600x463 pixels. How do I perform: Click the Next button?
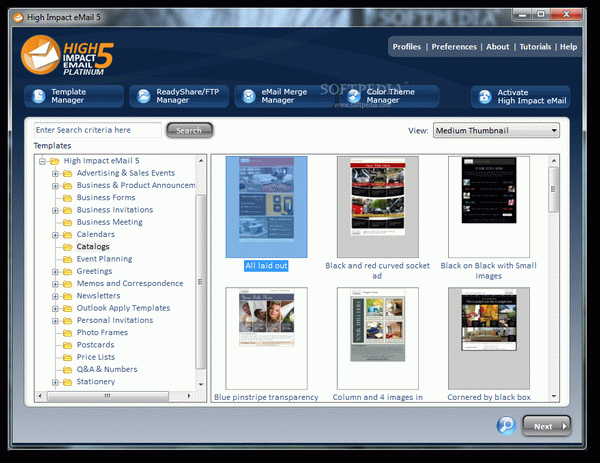pos(546,426)
